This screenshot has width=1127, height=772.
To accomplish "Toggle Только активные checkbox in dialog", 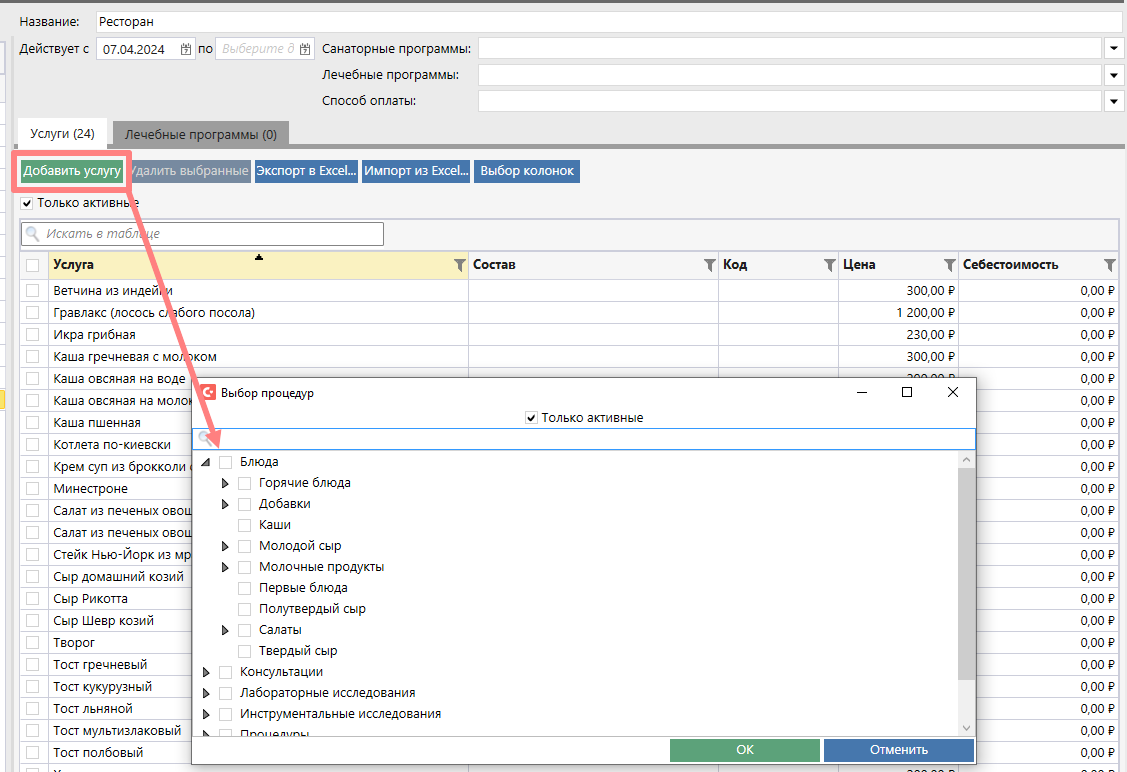I will coord(531,418).
